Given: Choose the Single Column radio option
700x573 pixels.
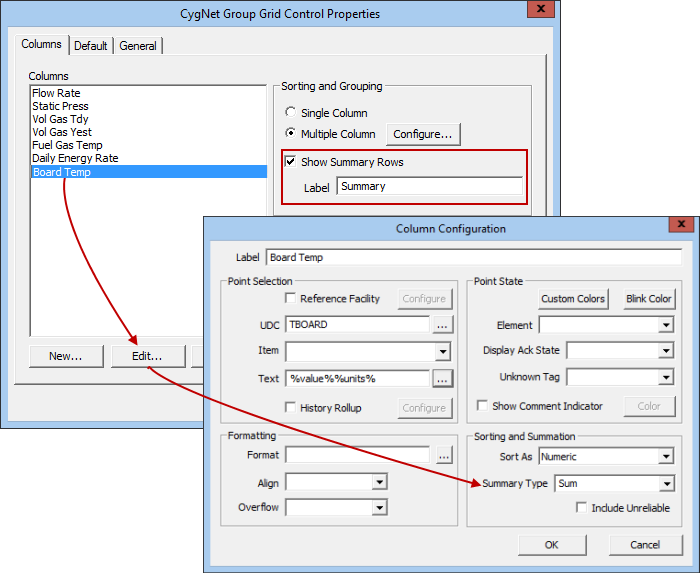Looking at the screenshot, I should (291, 112).
